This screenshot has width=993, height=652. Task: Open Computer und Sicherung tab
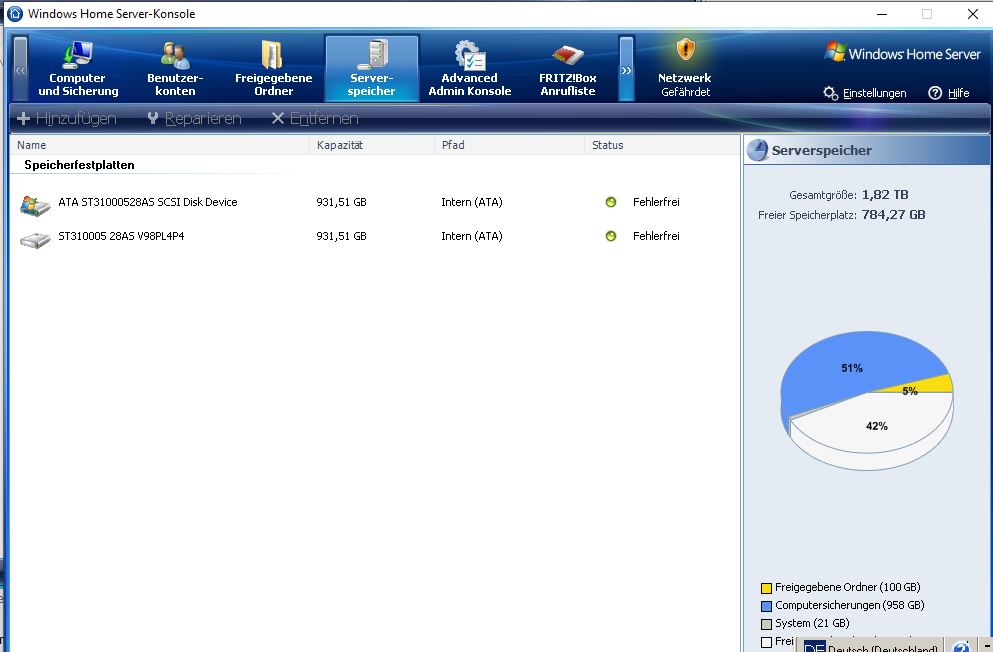click(78, 68)
